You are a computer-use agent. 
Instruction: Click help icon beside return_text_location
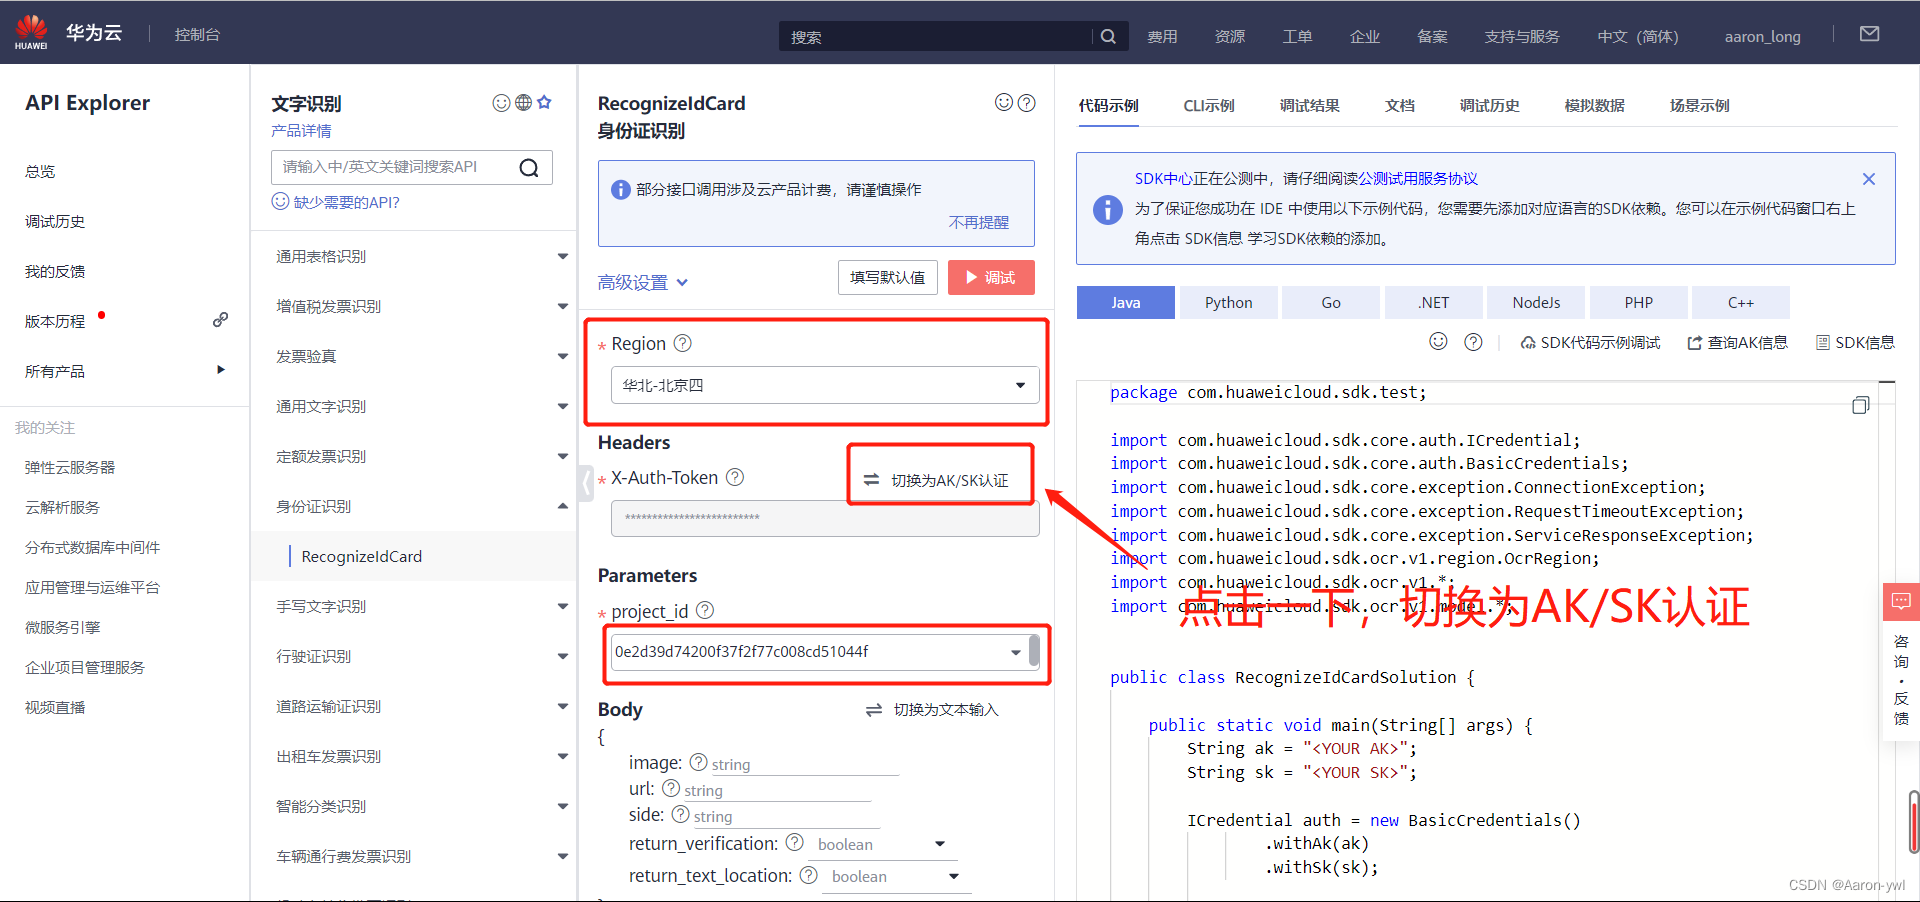pyautogui.click(x=809, y=875)
